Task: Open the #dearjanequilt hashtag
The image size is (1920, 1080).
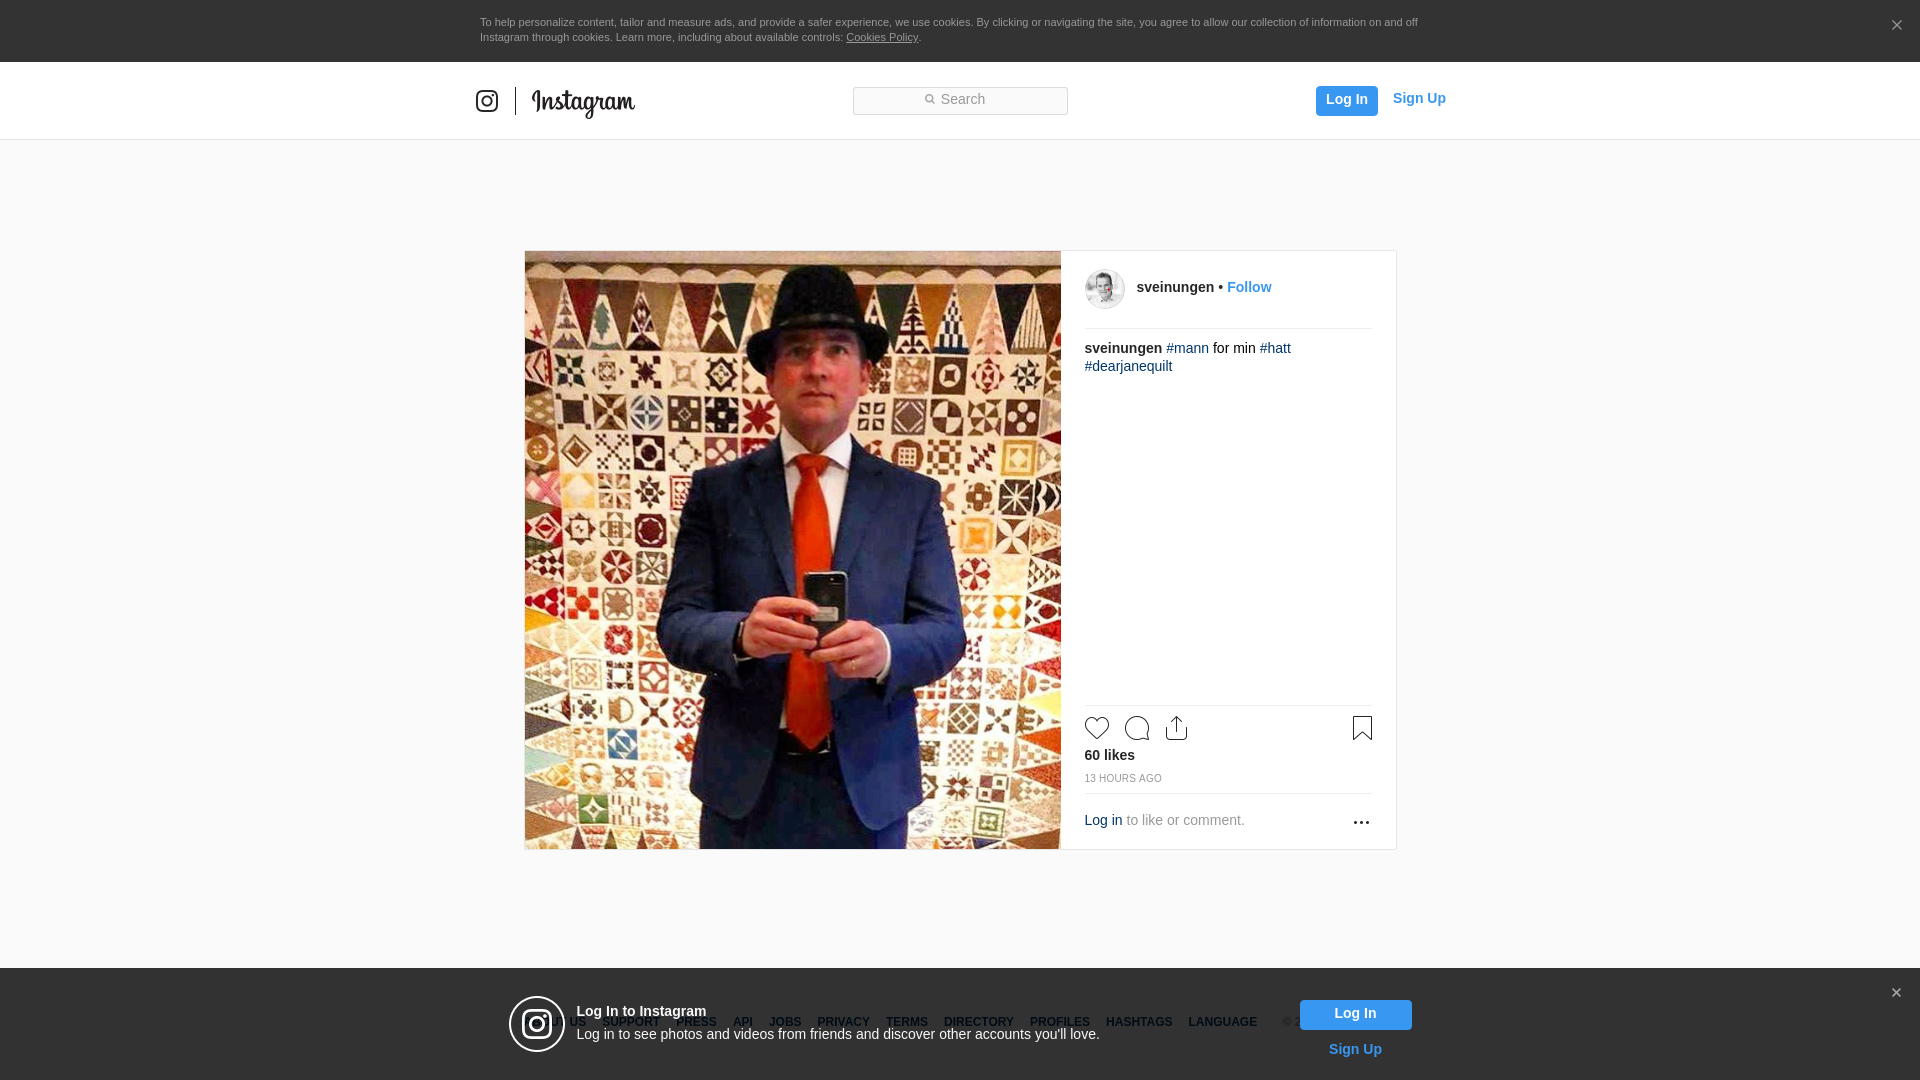Action: [1128, 366]
